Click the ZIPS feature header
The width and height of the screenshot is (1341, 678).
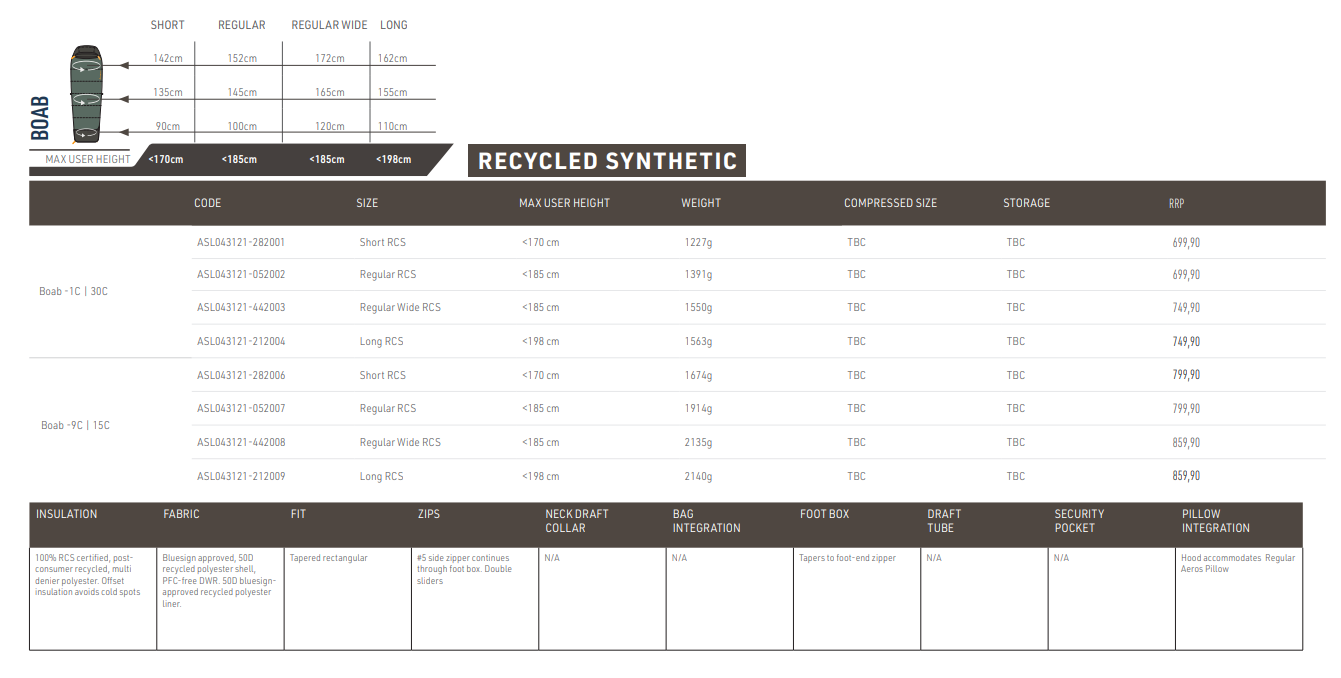(429, 514)
